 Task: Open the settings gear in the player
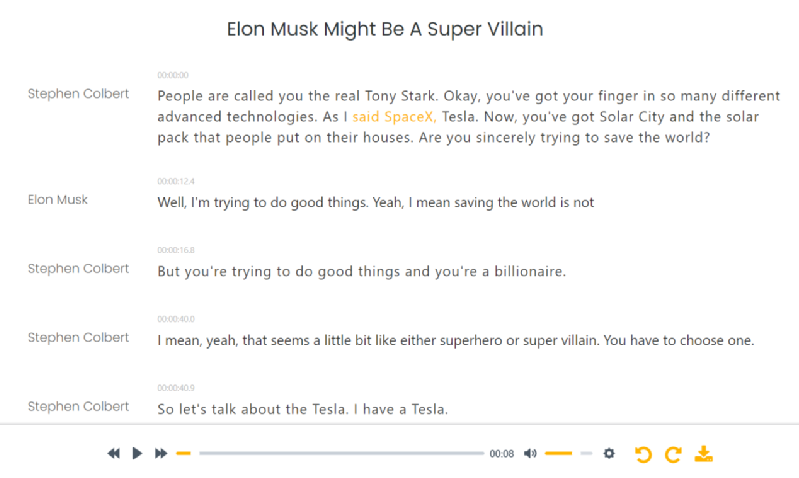609,454
